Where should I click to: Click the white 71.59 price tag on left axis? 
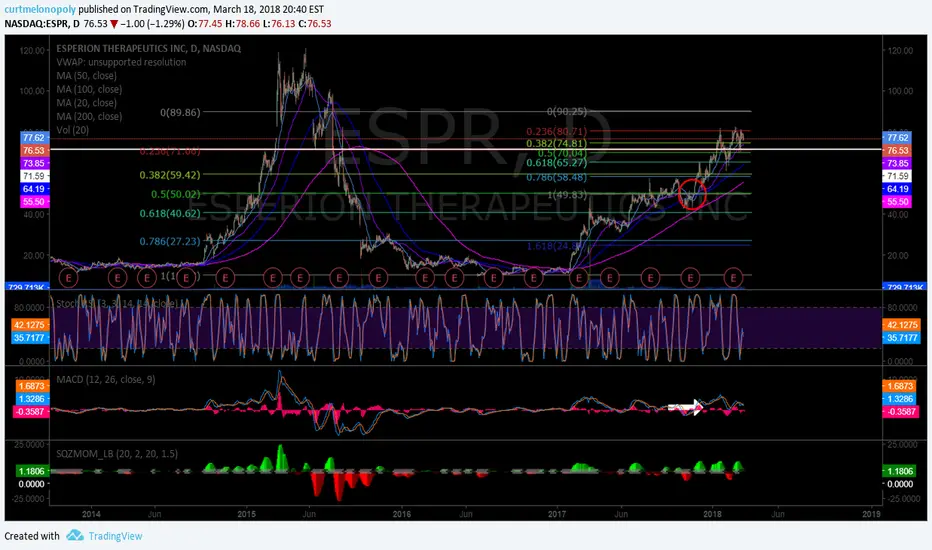click(34, 176)
